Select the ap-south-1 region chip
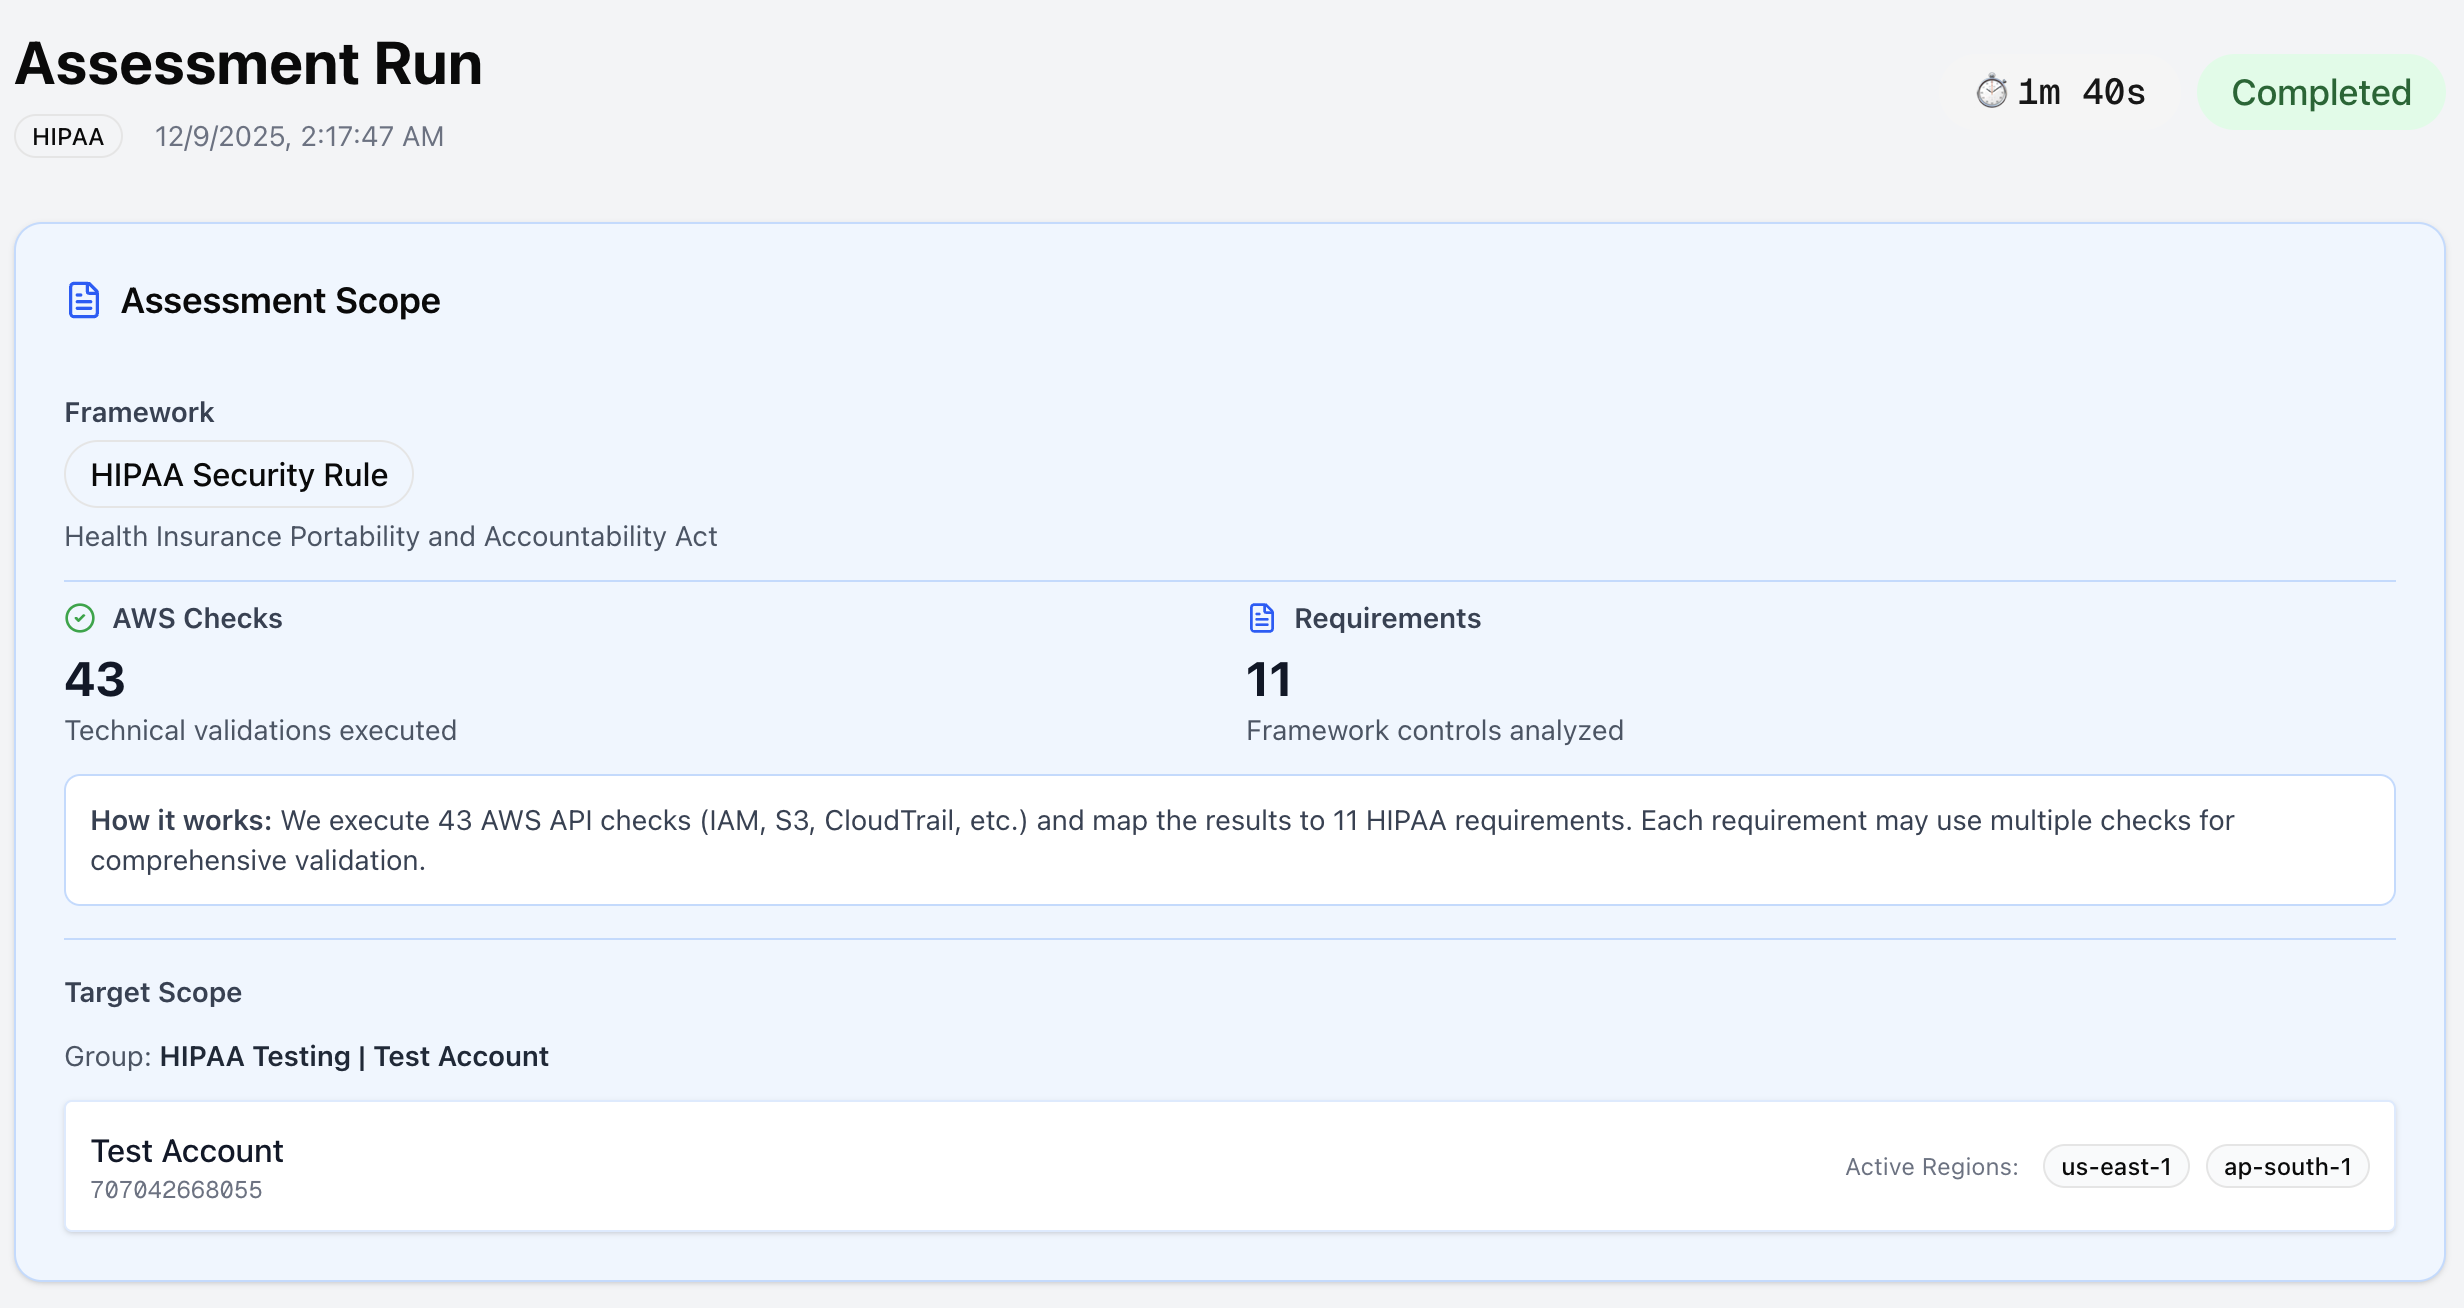The width and height of the screenshot is (2464, 1308). [x=2287, y=1166]
